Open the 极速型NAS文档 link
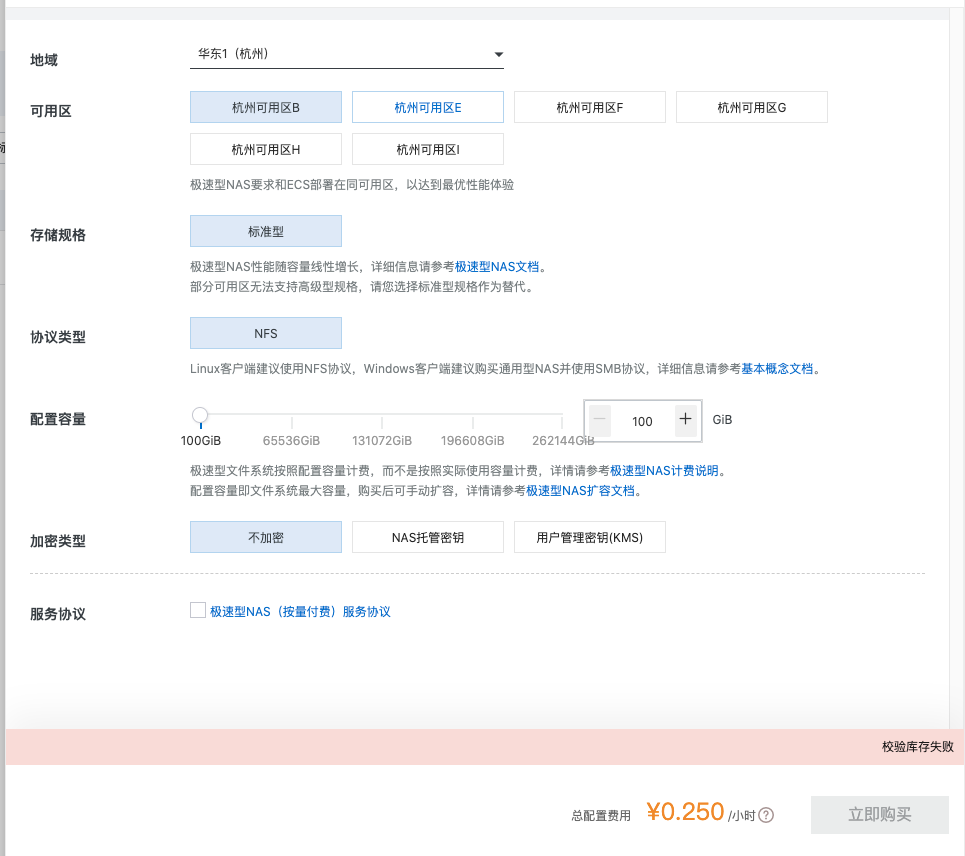The height and width of the screenshot is (856, 965). click(x=497, y=266)
